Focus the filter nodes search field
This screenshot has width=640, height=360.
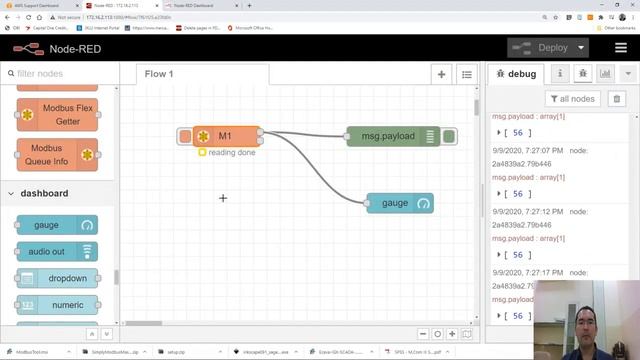coord(60,74)
